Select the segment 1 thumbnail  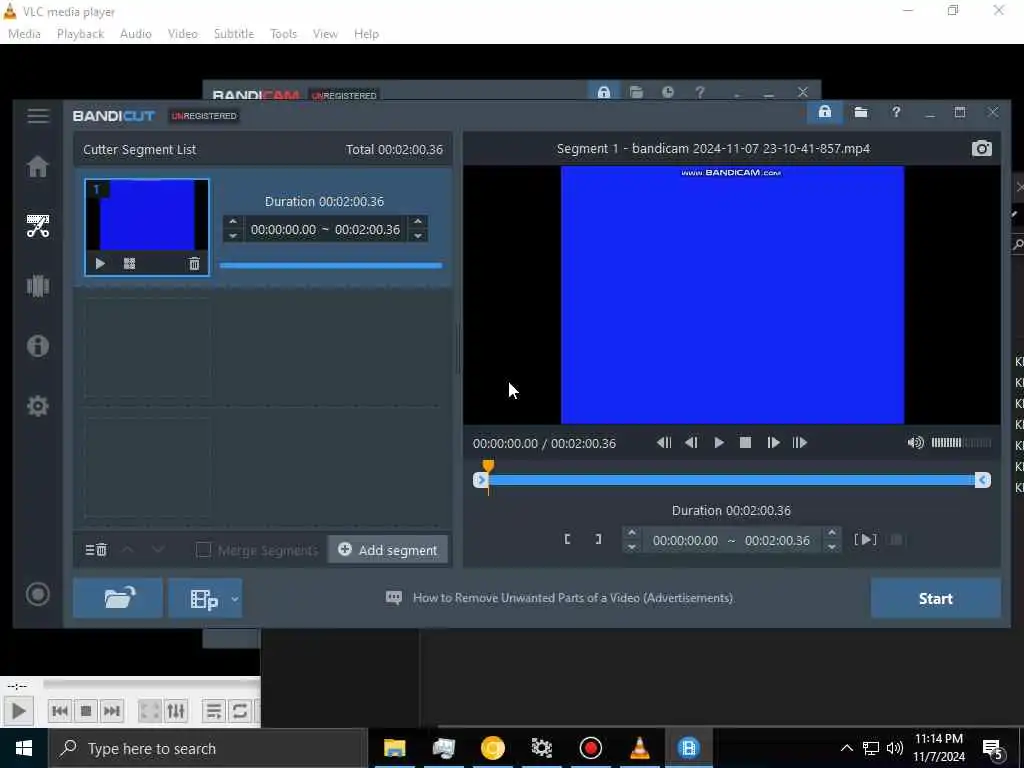pyautogui.click(x=147, y=227)
